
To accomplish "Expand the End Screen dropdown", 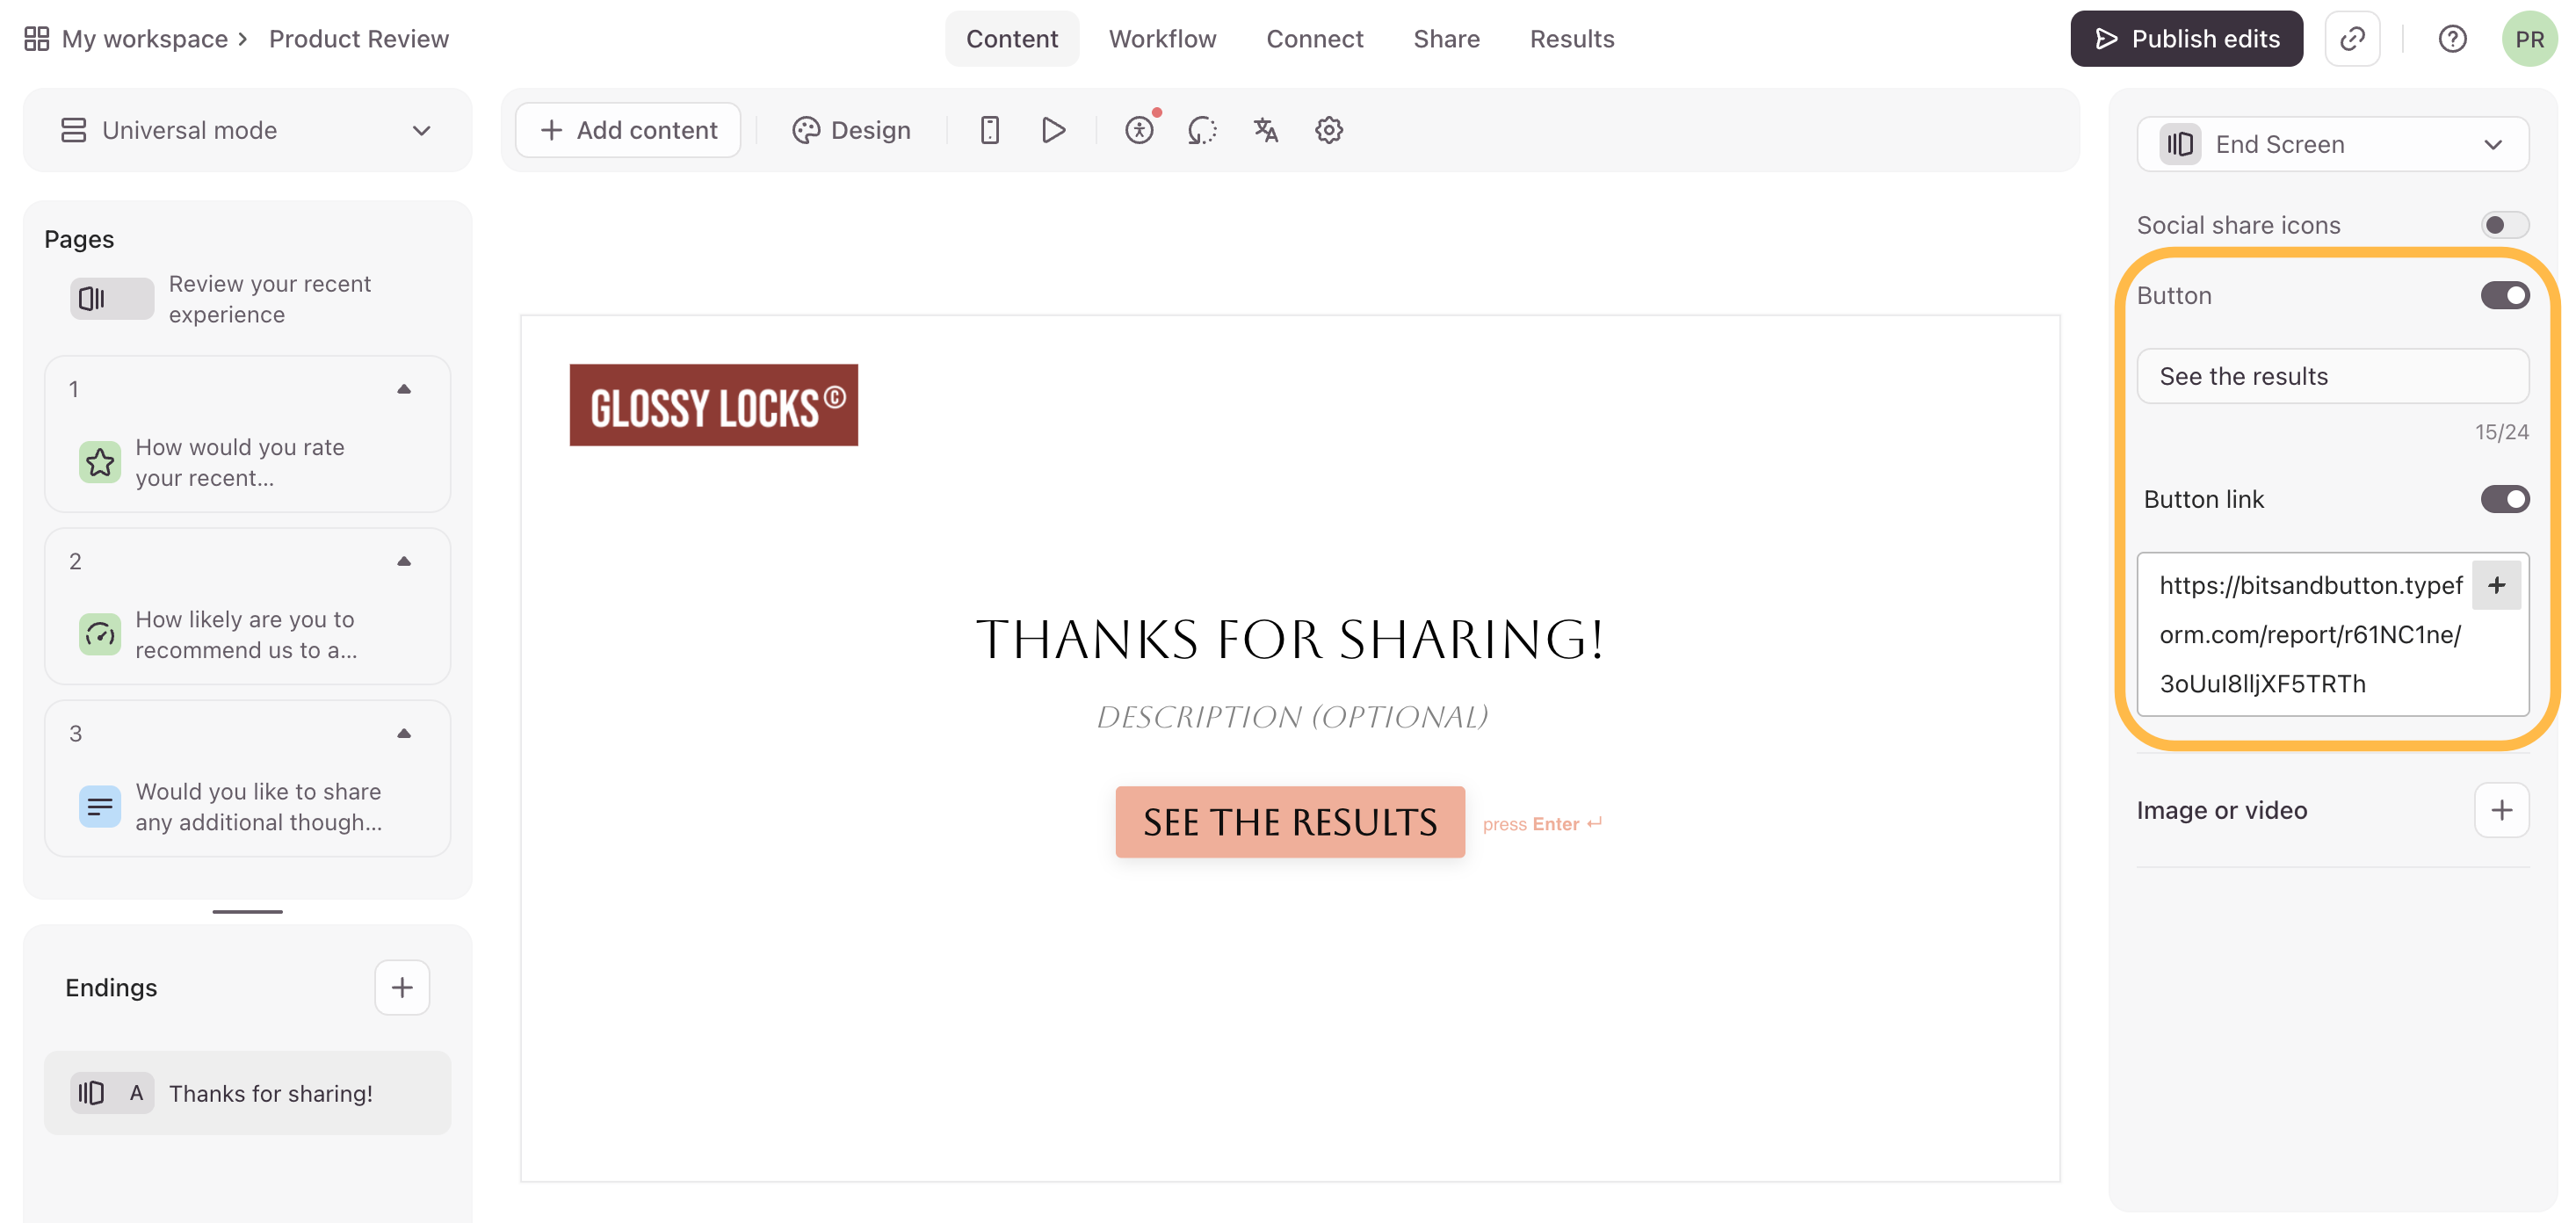I will coord(2332,144).
